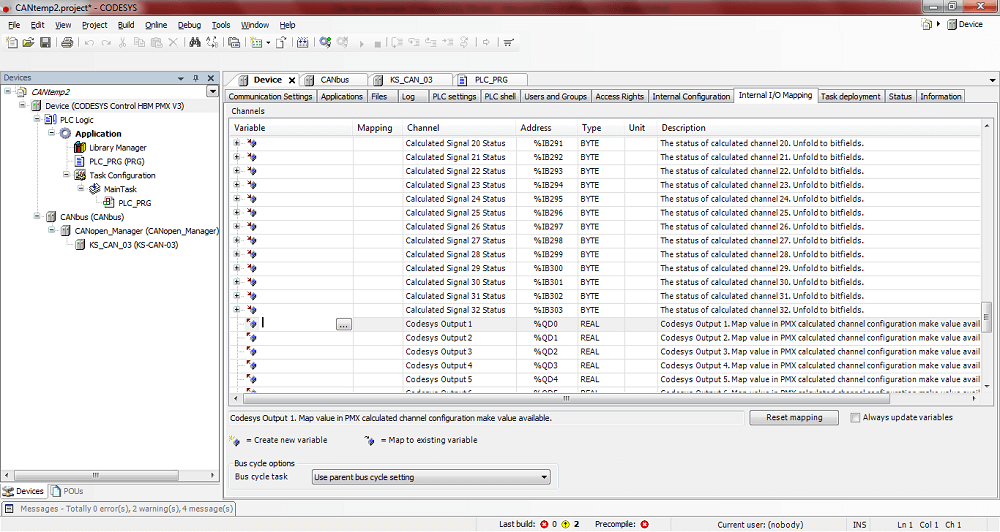Collapse the Device (CODESYS Control HBM PMX V3) node
Screen dimensions: 1000x532
click(22, 105)
